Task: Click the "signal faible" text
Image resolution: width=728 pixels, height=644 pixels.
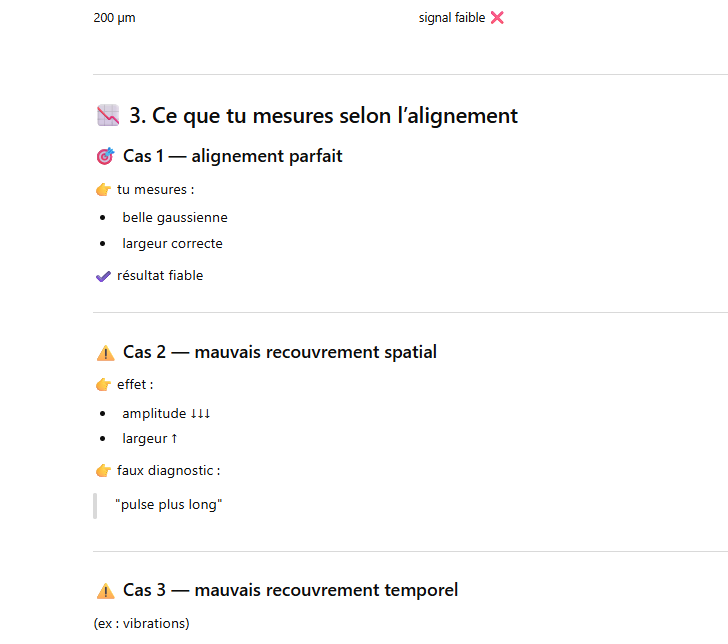Action: click(x=452, y=18)
